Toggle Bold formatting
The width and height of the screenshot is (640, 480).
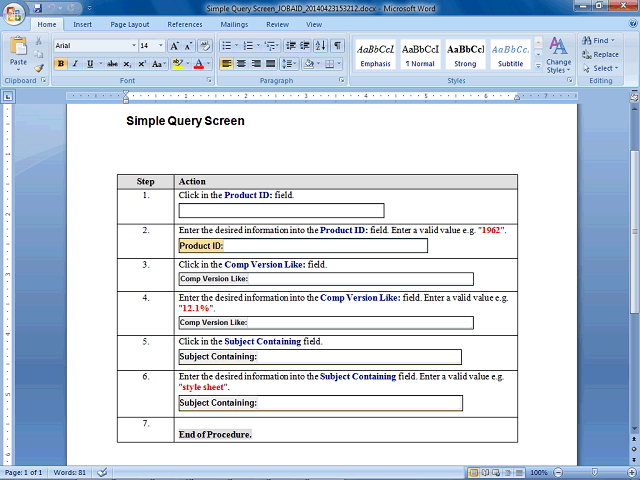tap(61, 64)
